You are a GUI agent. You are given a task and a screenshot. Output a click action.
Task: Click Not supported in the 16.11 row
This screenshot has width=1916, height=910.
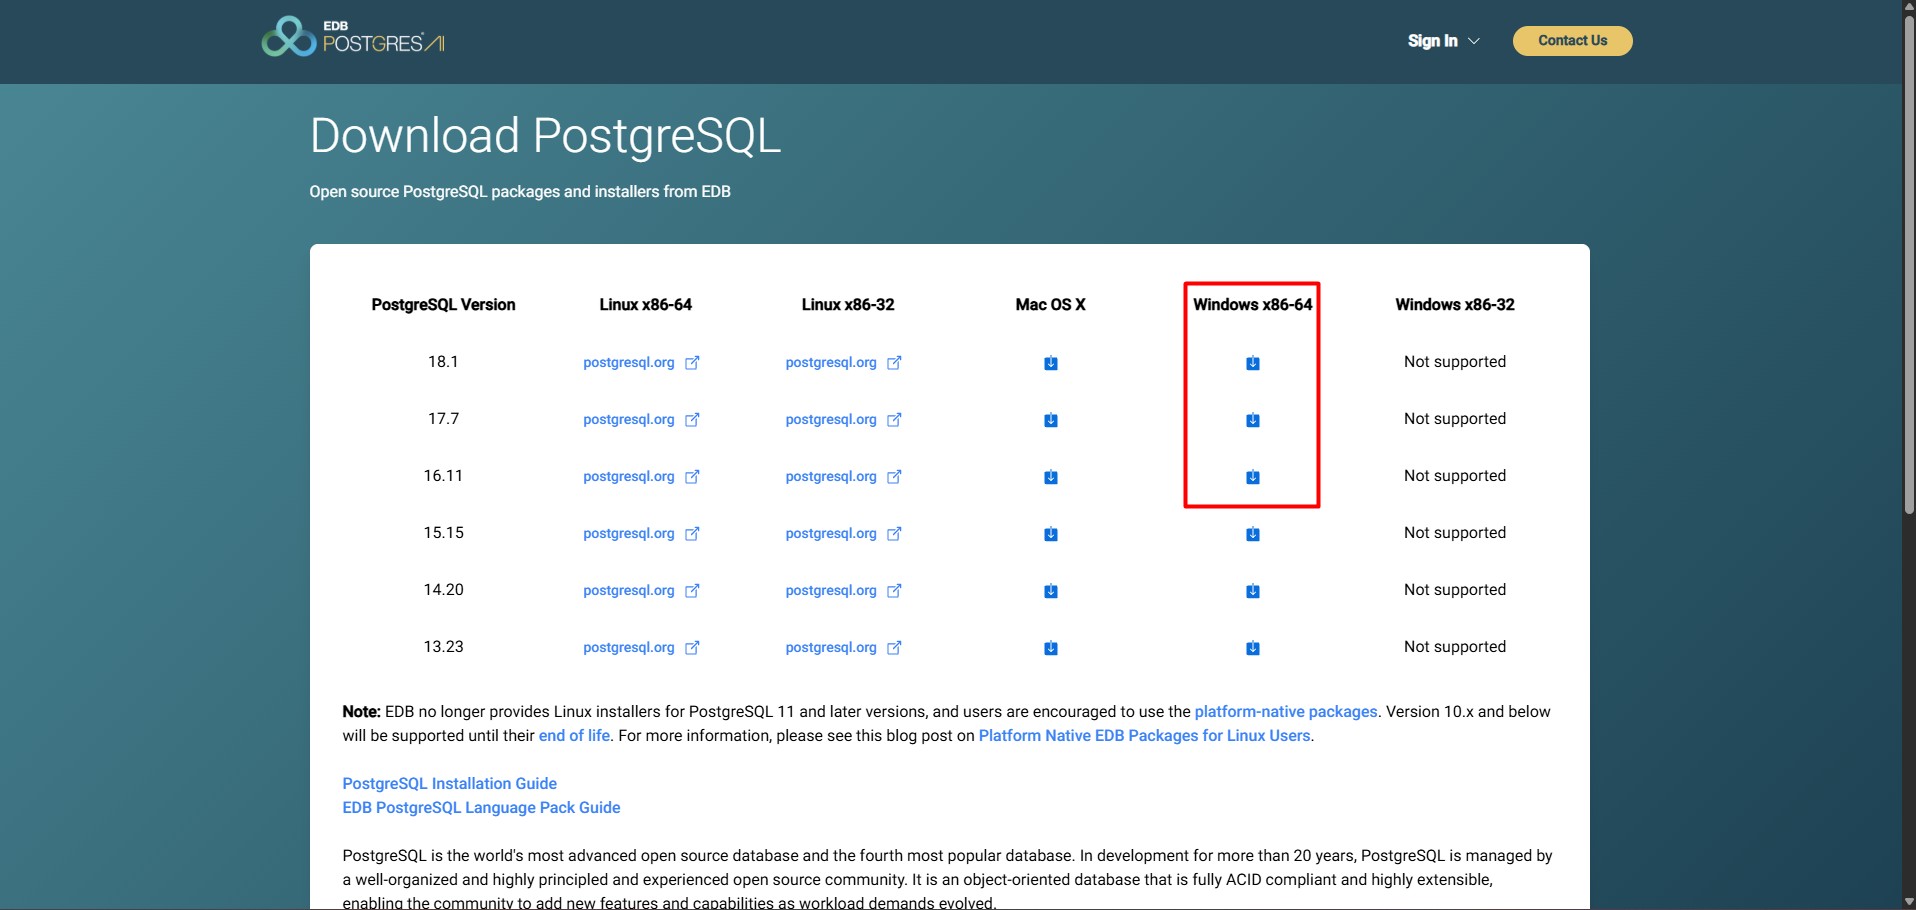pyautogui.click(x=1455, y=475)
